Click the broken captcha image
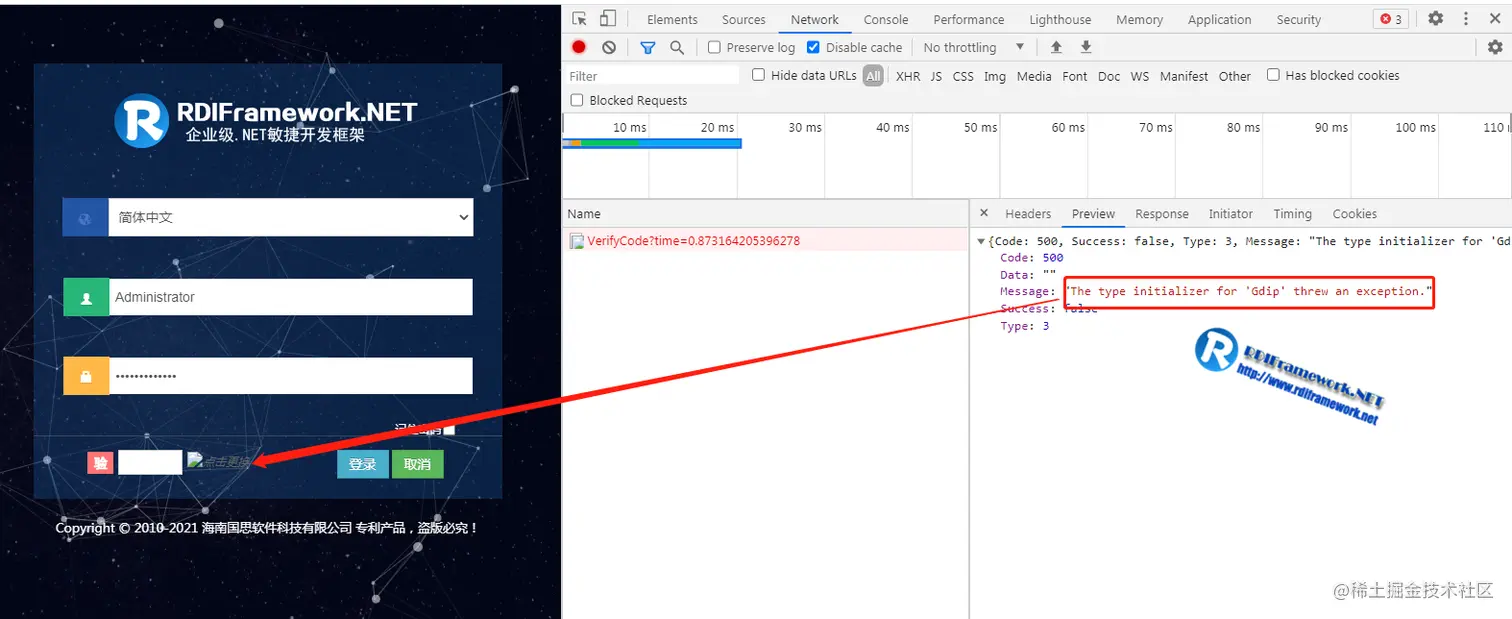Image resolution: width=1512 pixels, height=619 pixels. (219, 461)
